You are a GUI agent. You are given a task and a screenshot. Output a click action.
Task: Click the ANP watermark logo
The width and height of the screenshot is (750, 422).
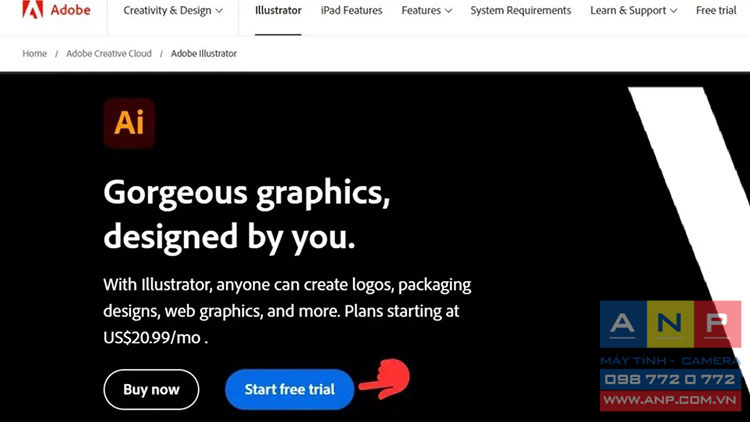tap(671, 324)
